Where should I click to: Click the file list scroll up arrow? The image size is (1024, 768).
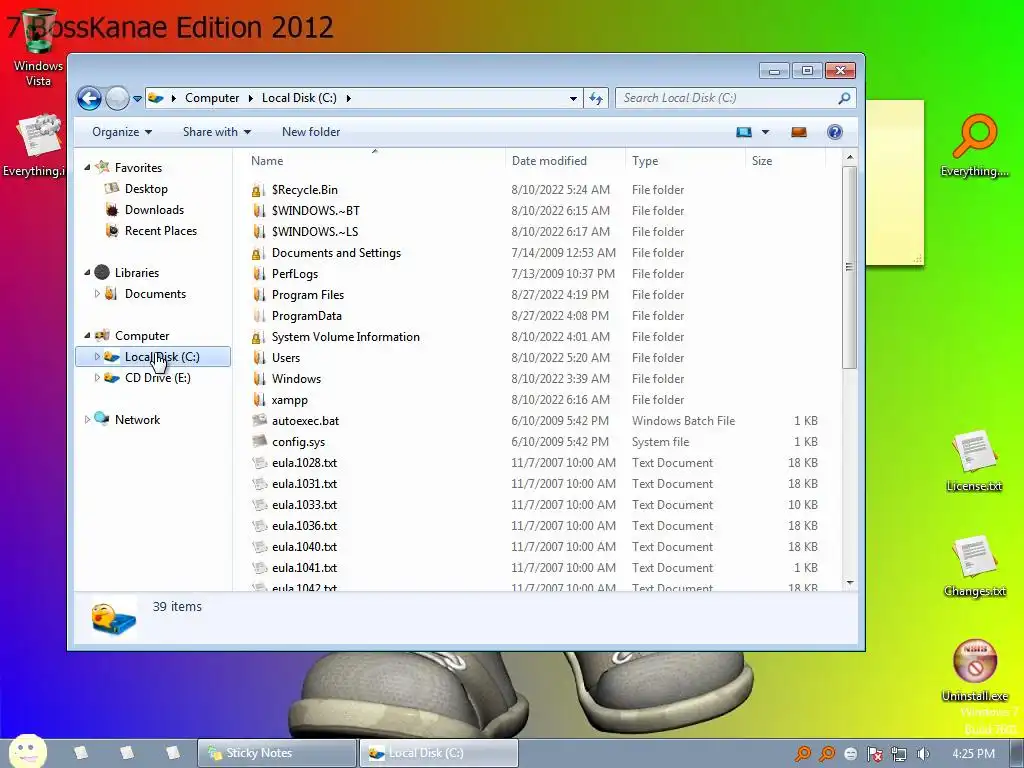click(x=849, y=157)
